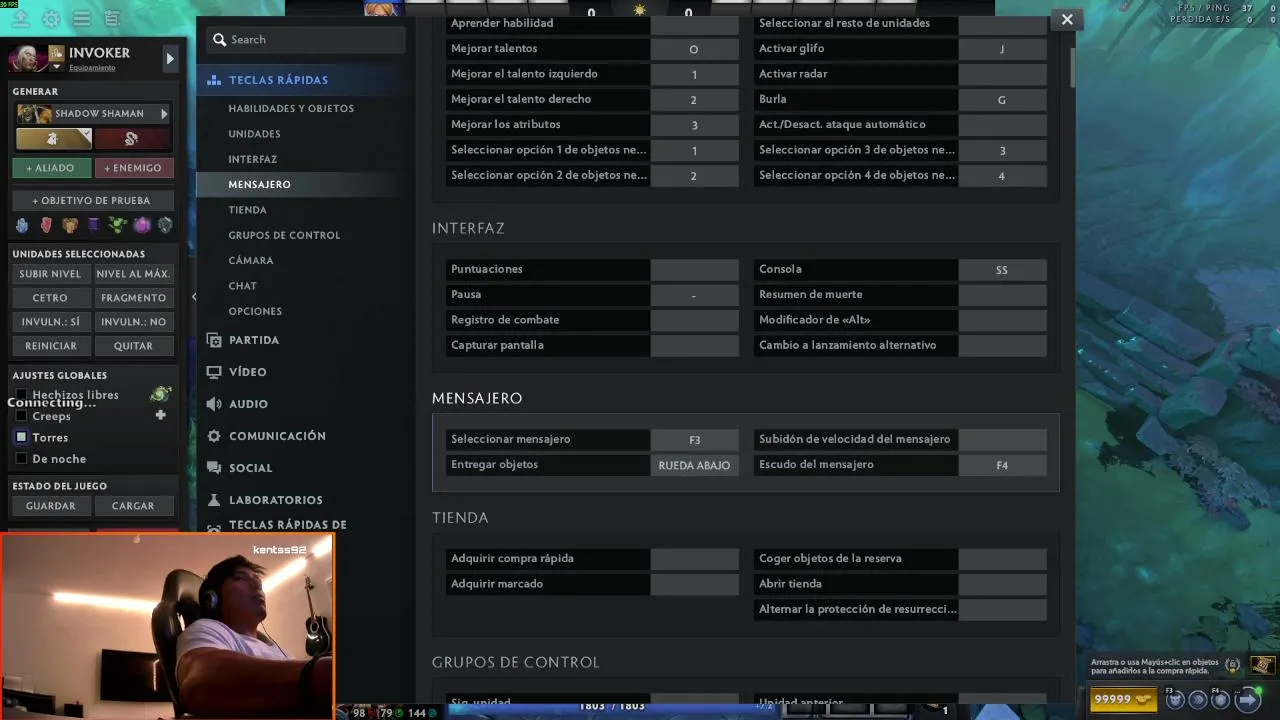Image resolution: width=1280 pixels, height=720 pixels.
Task: Open the VÍDEO settings section
Action: (x=247, y=372)
